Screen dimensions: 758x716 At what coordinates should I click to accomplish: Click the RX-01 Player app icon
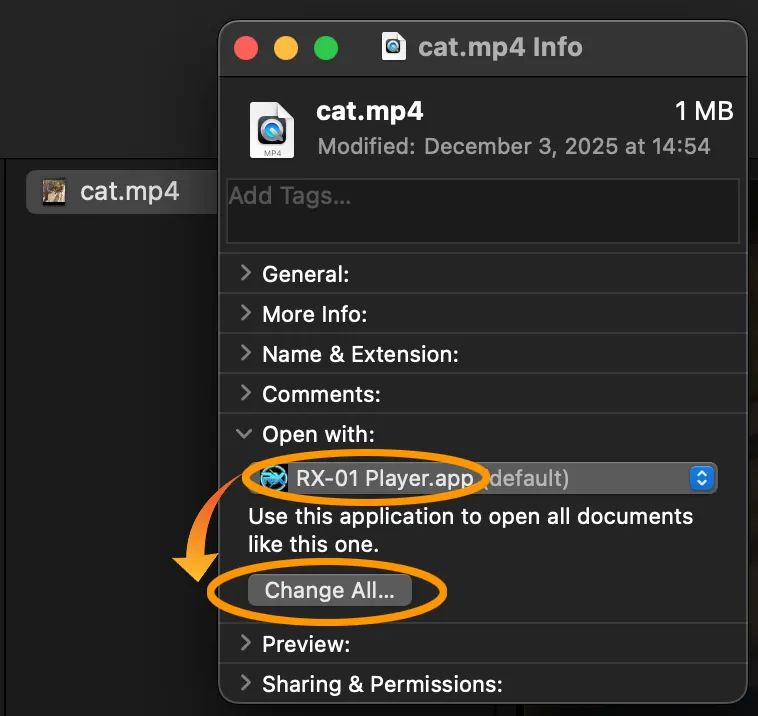coord(273,478)
